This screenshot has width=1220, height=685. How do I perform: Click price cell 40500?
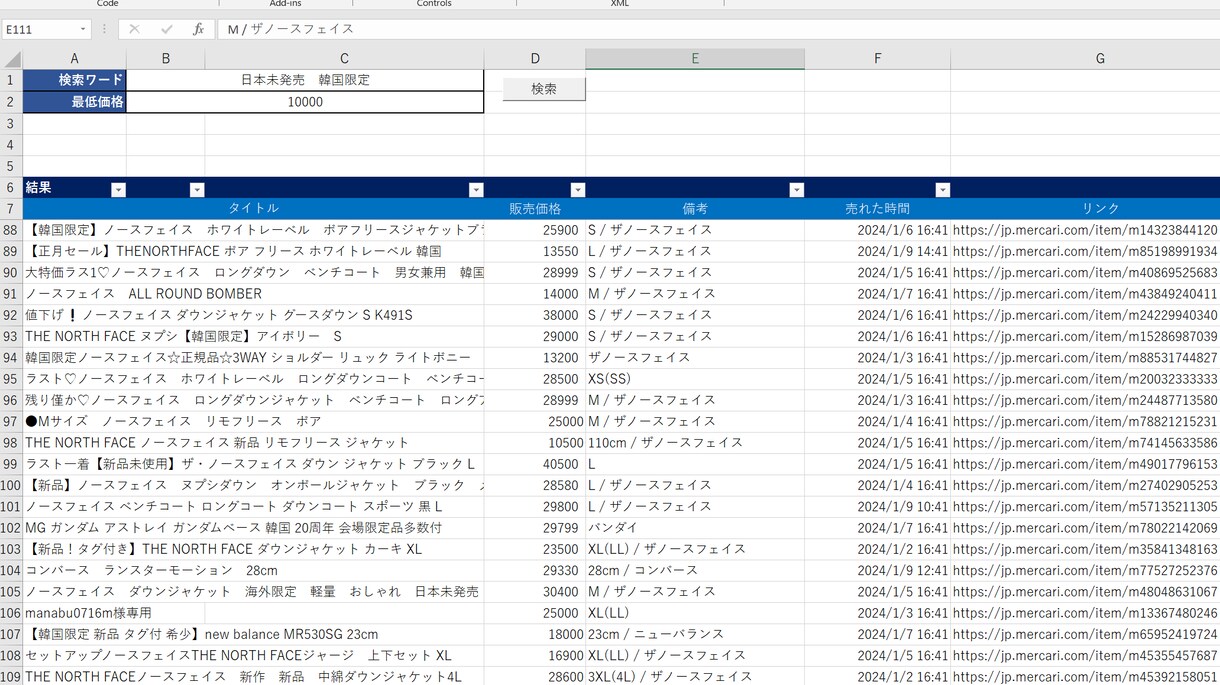click(535, 464)
